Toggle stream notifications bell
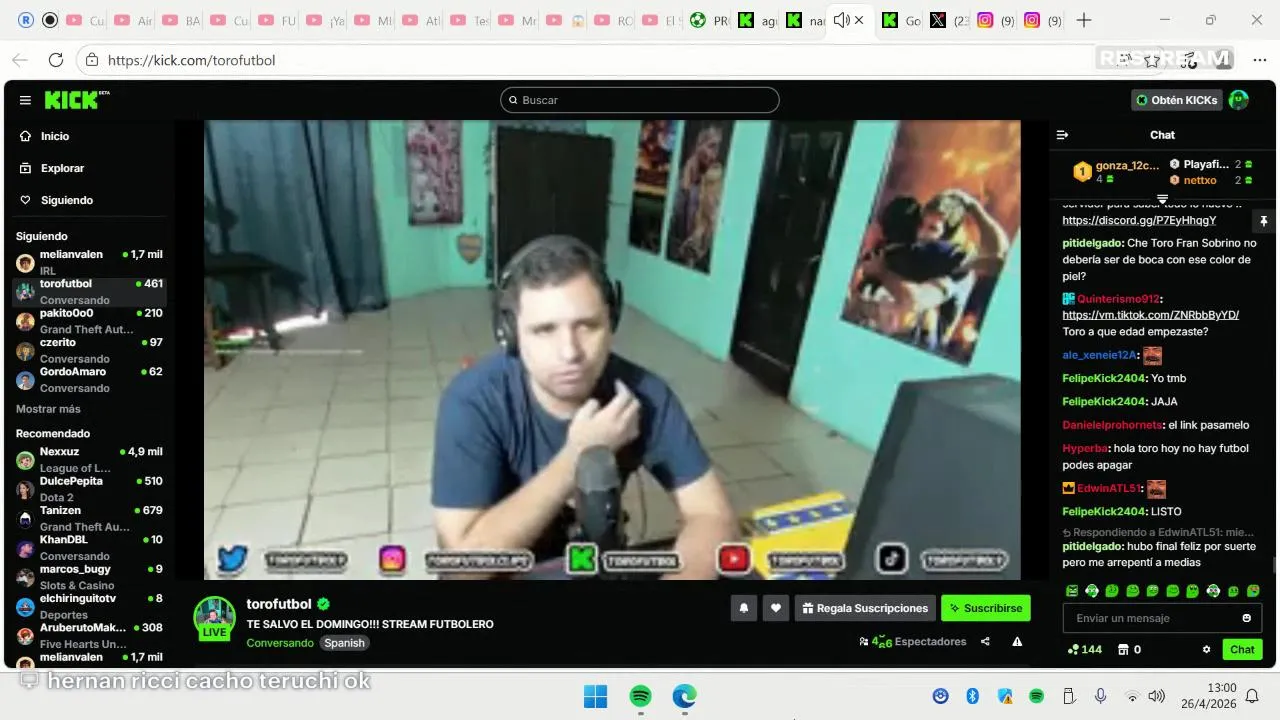Viewport: 1280px width, 720px height. coord(743,608)
